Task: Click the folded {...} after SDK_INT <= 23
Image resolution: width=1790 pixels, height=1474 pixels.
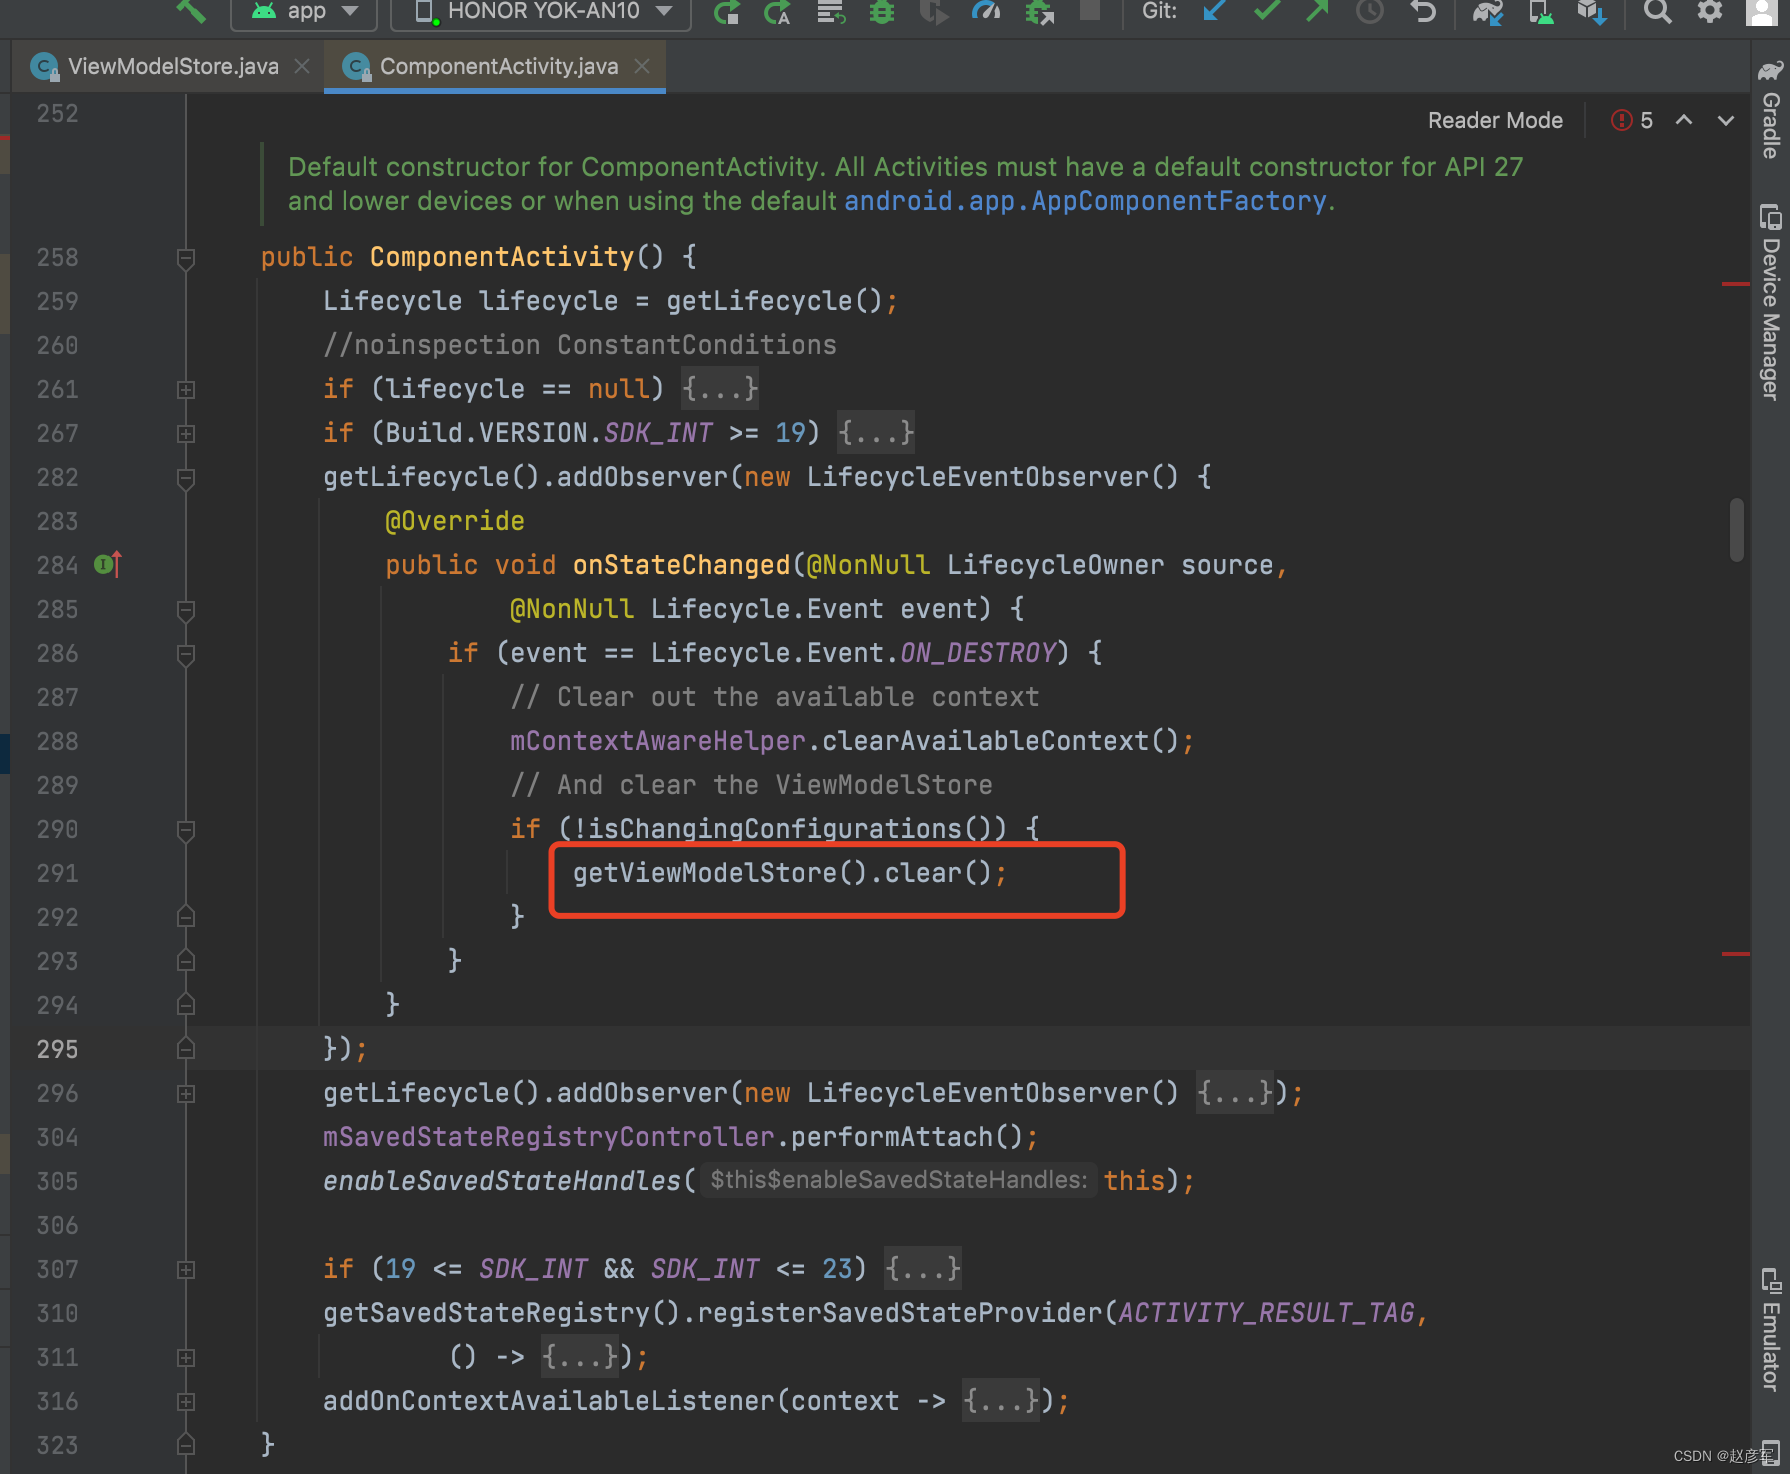Action: [x=923, y=1269]
